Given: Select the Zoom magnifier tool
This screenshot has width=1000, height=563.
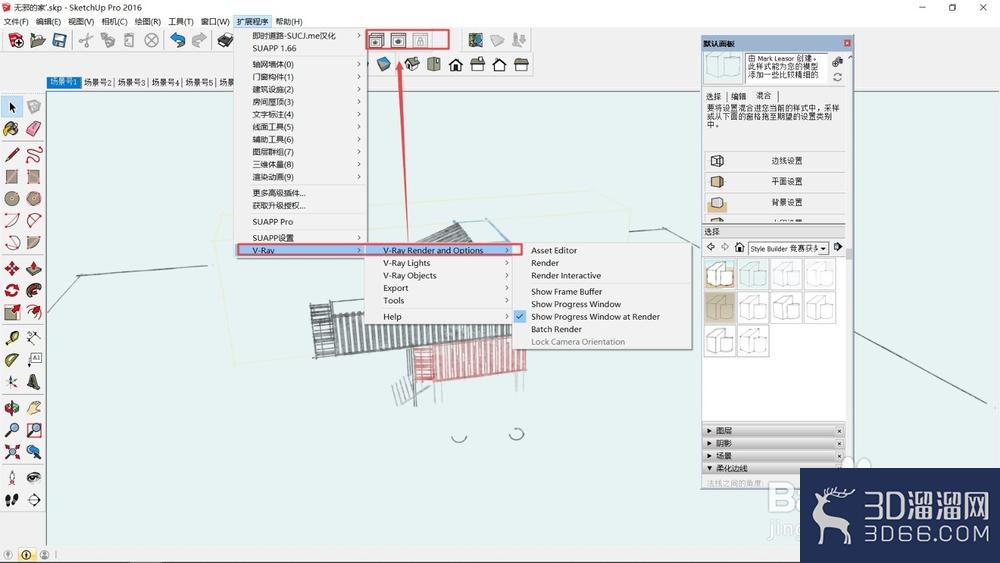Looking at the screenshot, I should click(11, 430).
